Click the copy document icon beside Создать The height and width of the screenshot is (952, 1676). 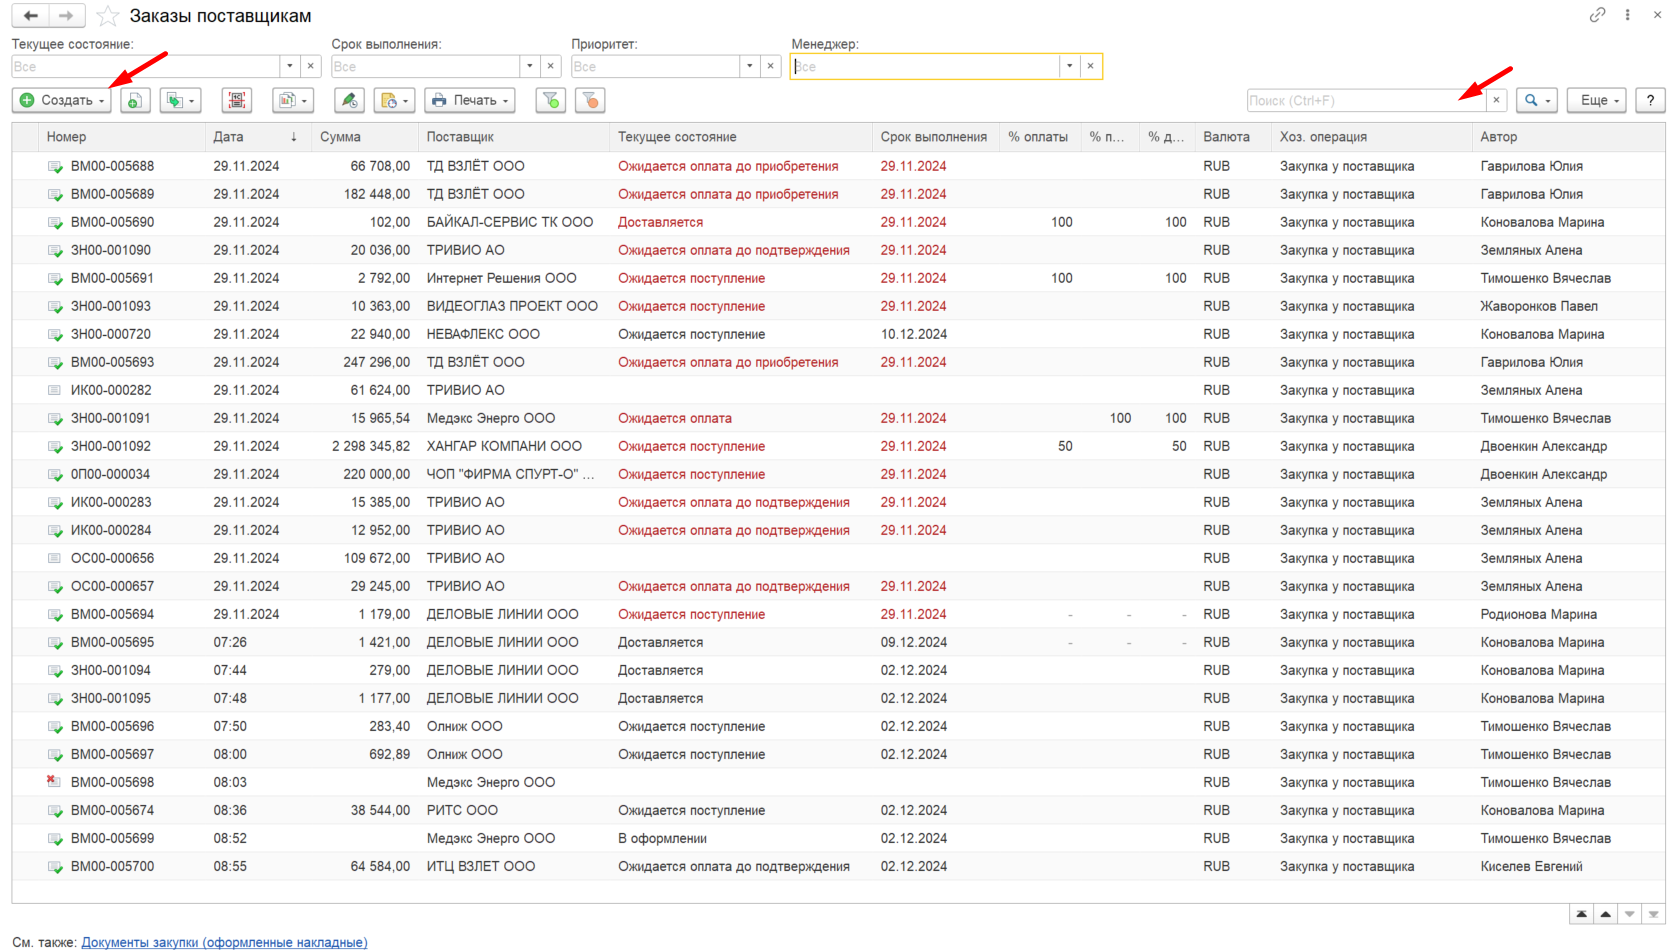(x=135, y=100)
